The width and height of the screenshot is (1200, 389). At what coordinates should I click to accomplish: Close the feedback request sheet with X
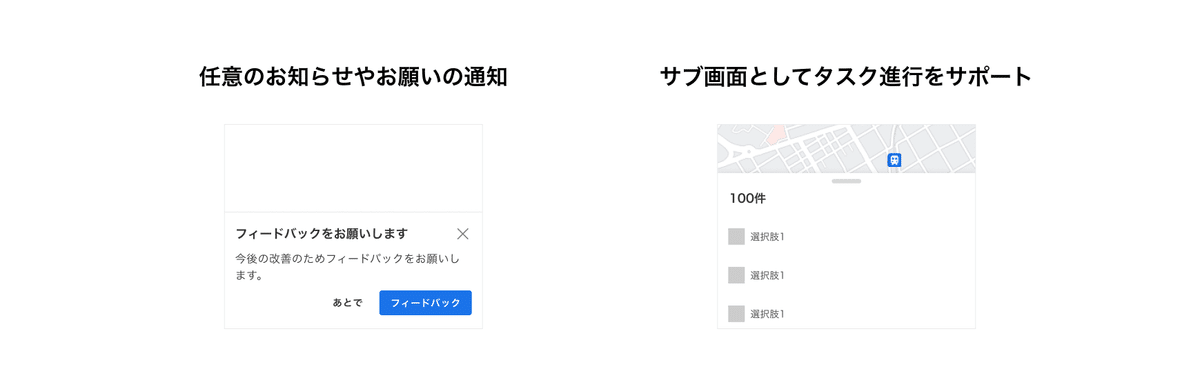point(462,234)
